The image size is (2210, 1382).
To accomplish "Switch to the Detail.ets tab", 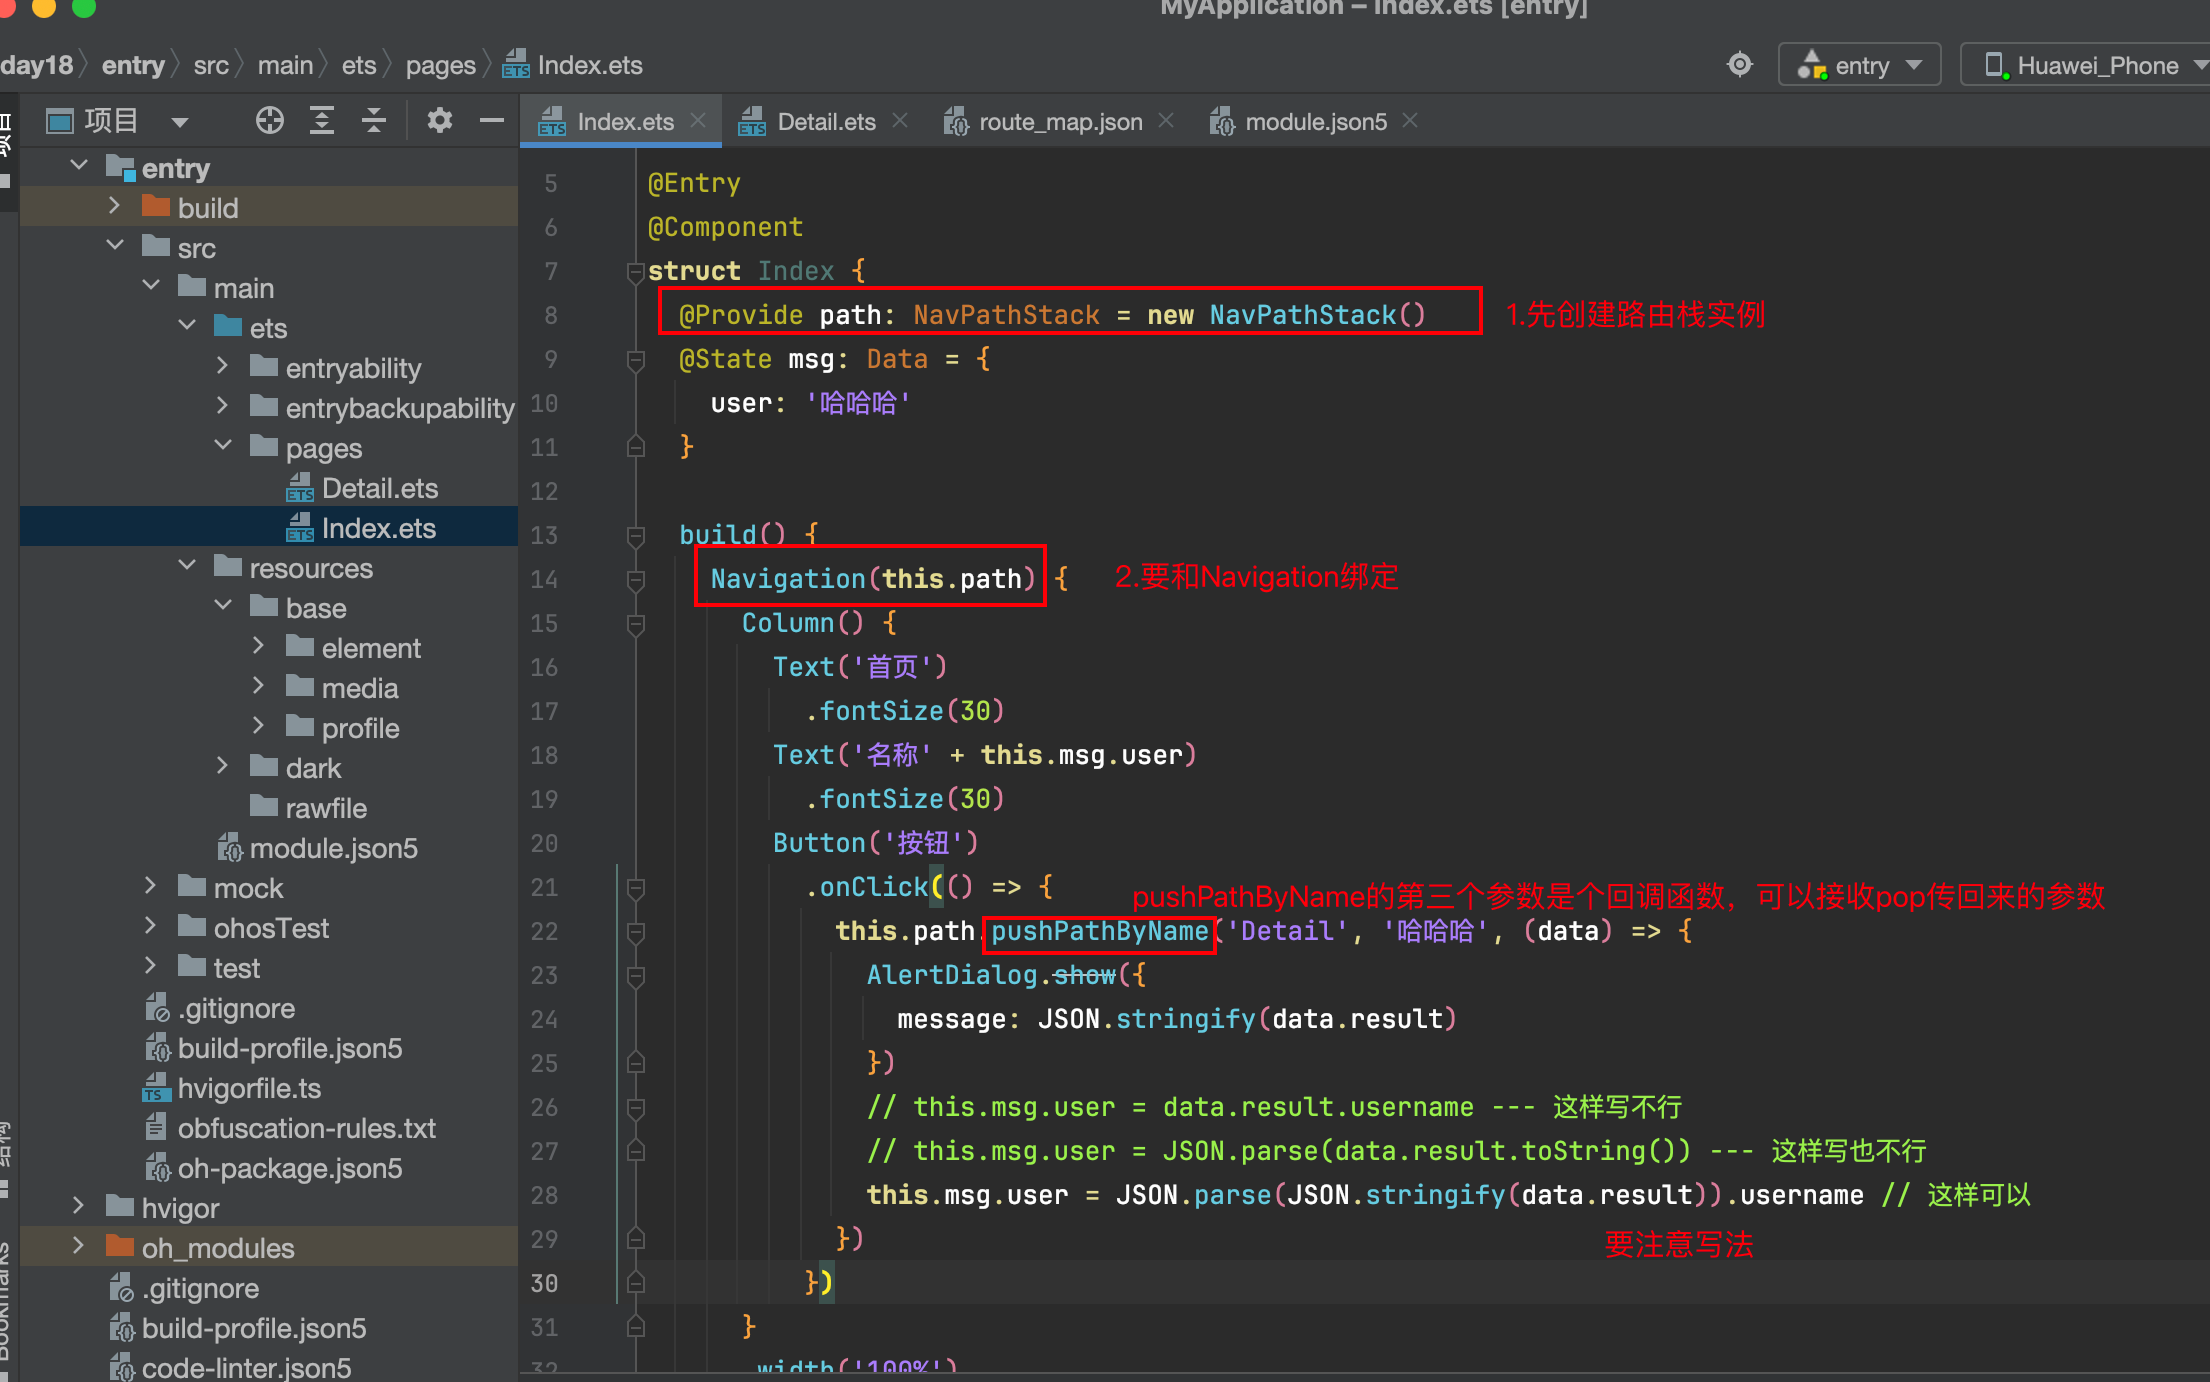I will pos(825,122).
